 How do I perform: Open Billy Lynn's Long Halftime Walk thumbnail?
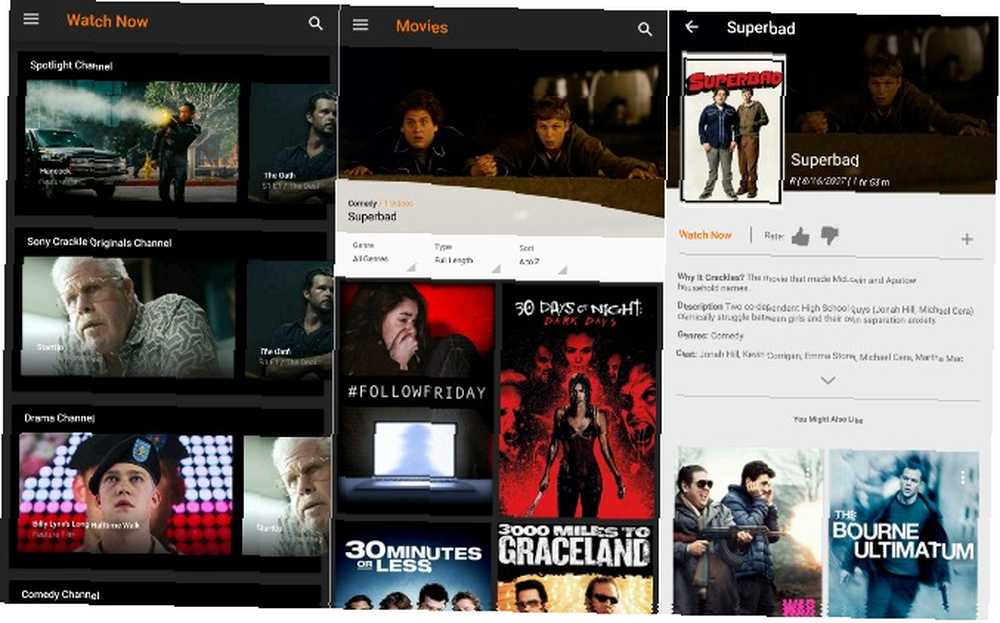126,494
